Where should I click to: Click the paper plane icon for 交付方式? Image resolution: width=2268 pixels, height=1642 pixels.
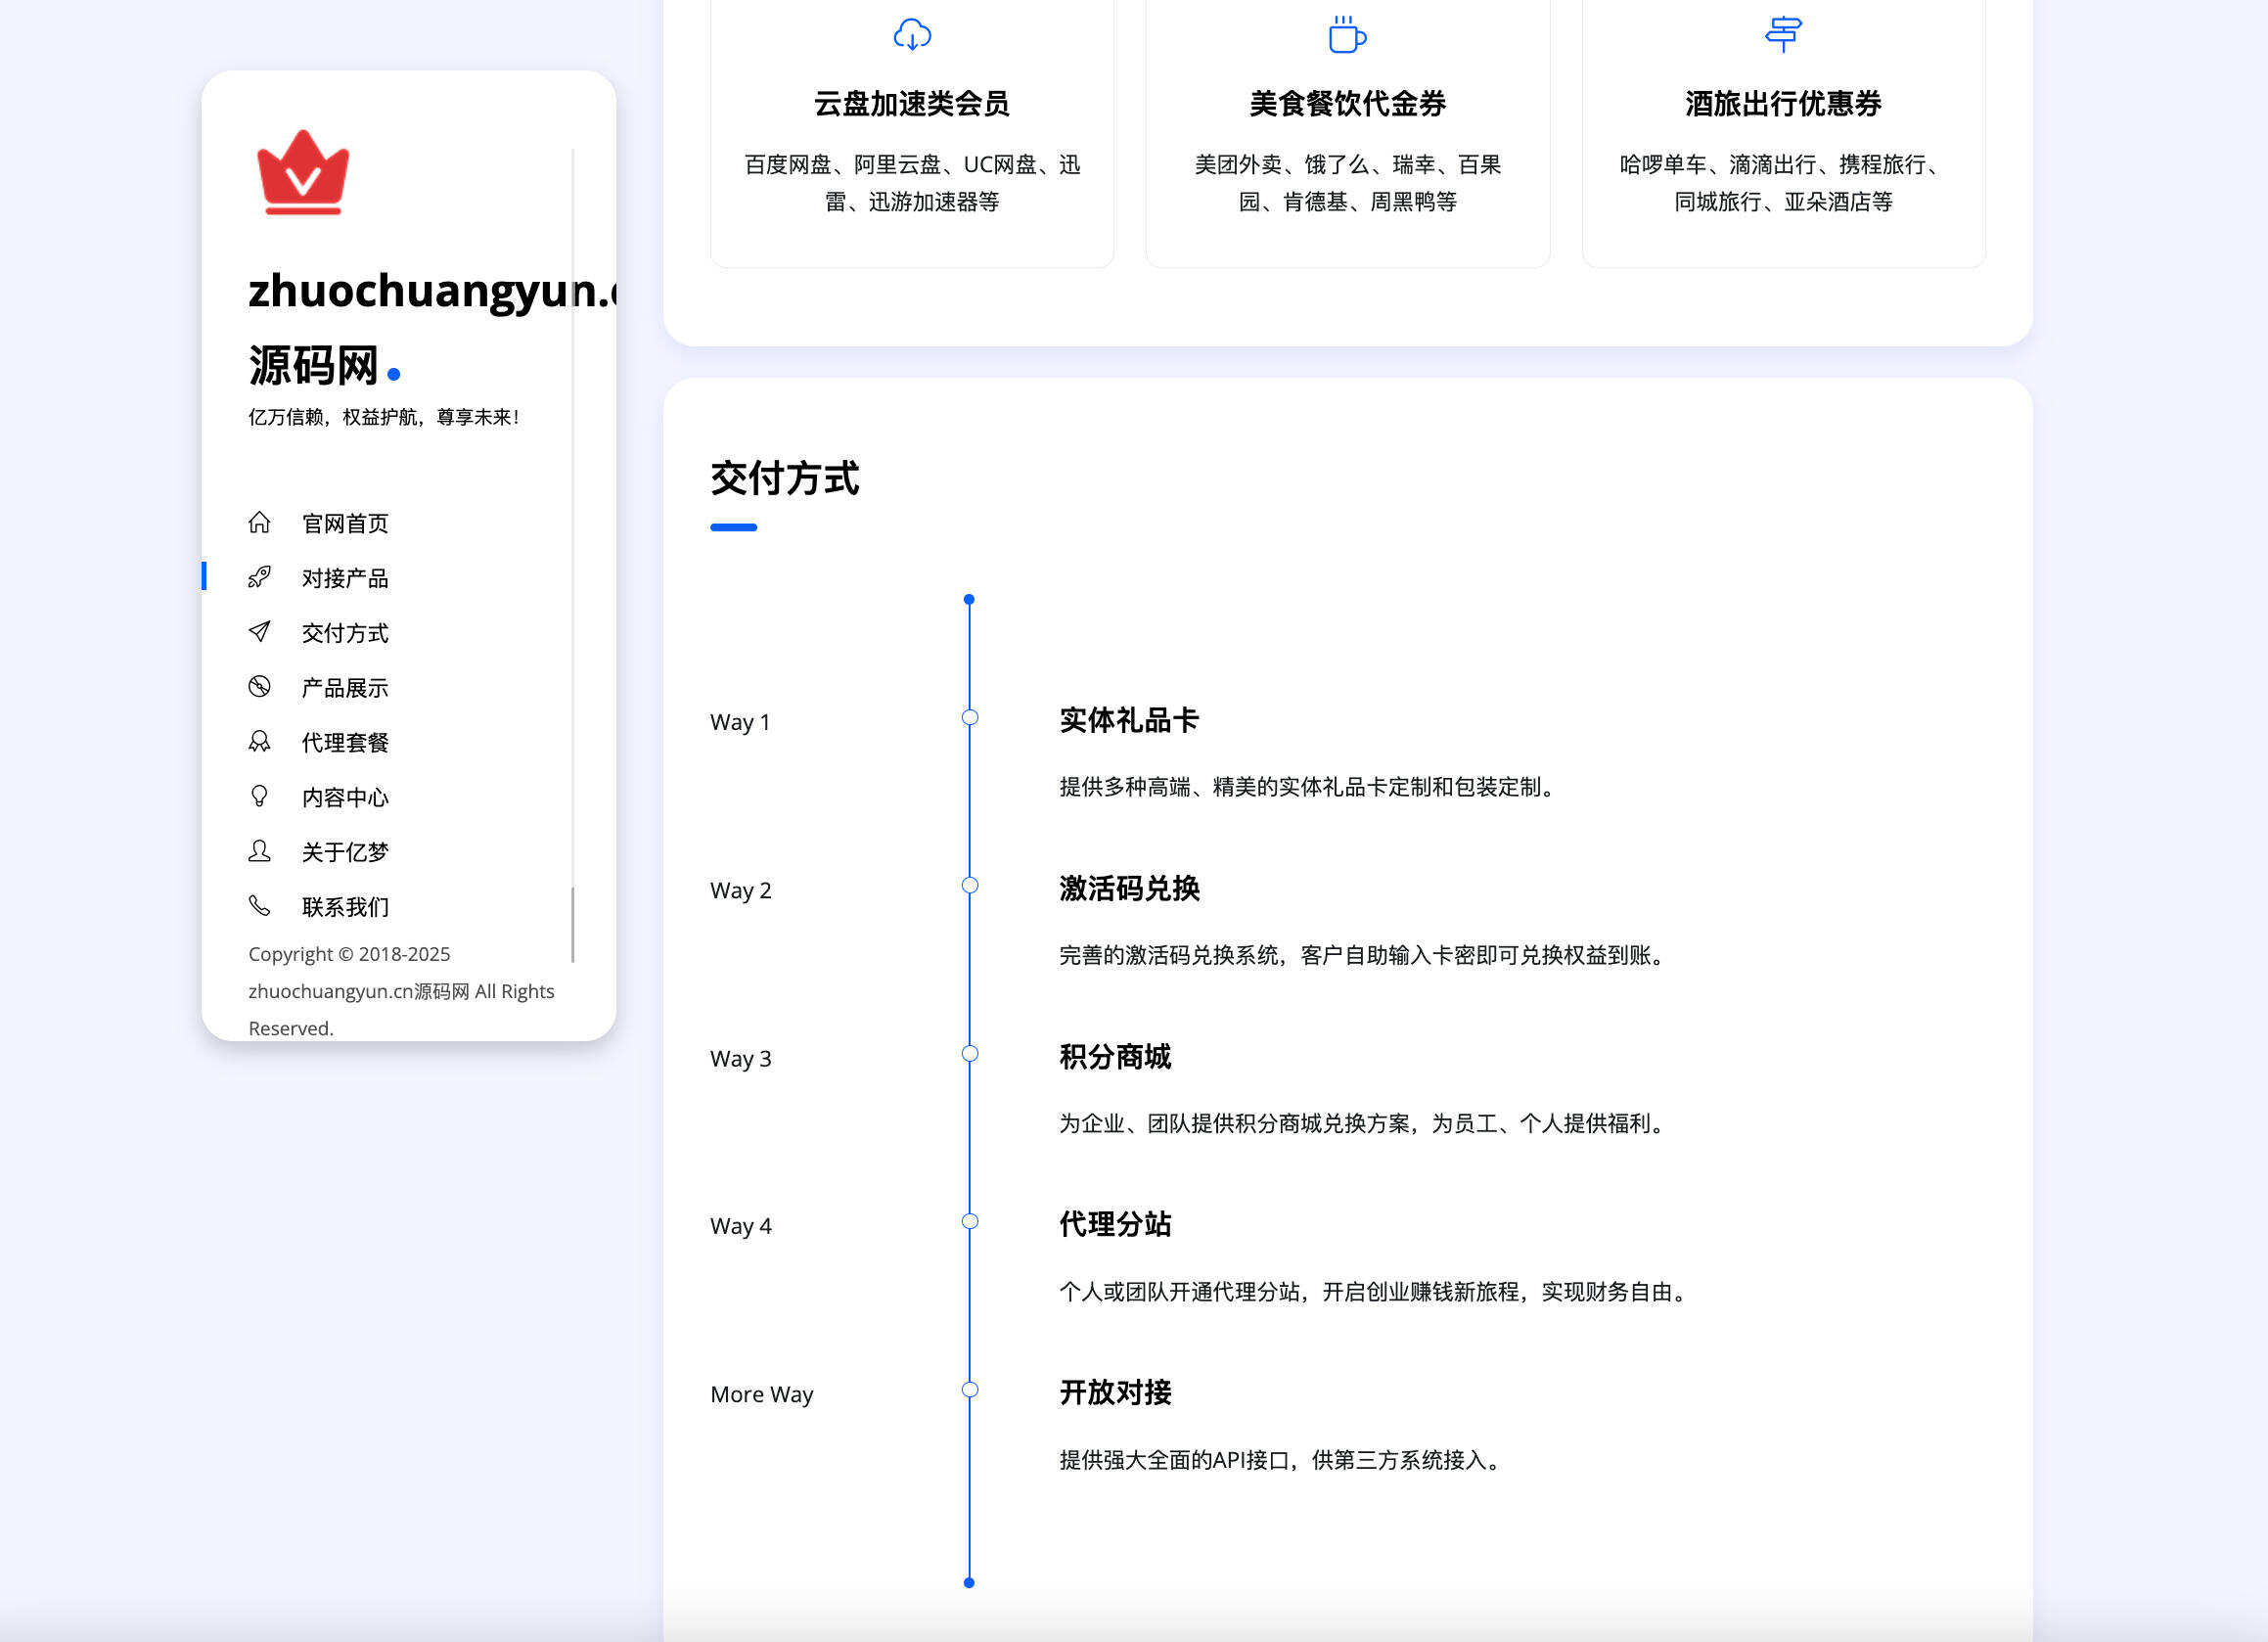(x=261, y=631)
